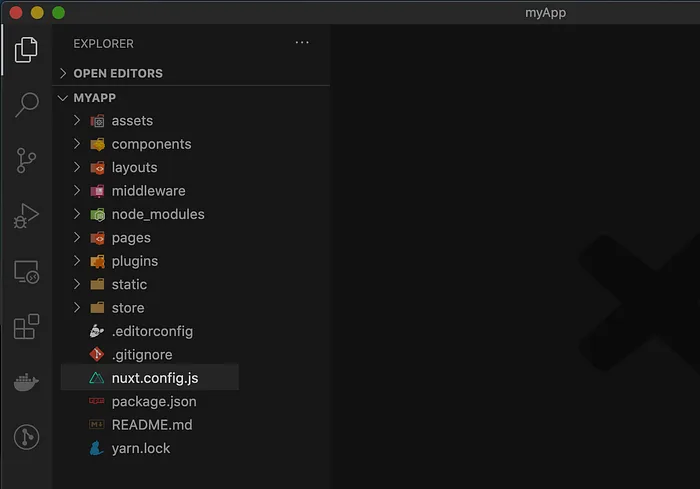Select the pages folder name
Viewport: 700px width, 489px height.
click(131, 238)
